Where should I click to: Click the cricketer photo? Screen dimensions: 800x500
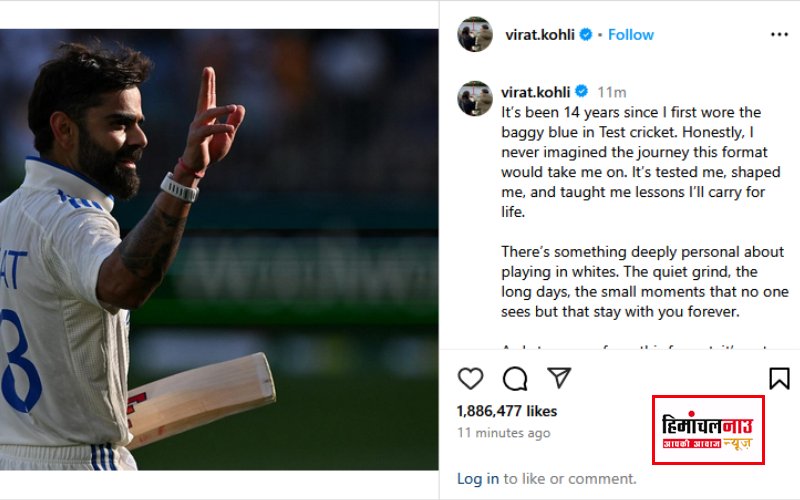coord(219,250)
